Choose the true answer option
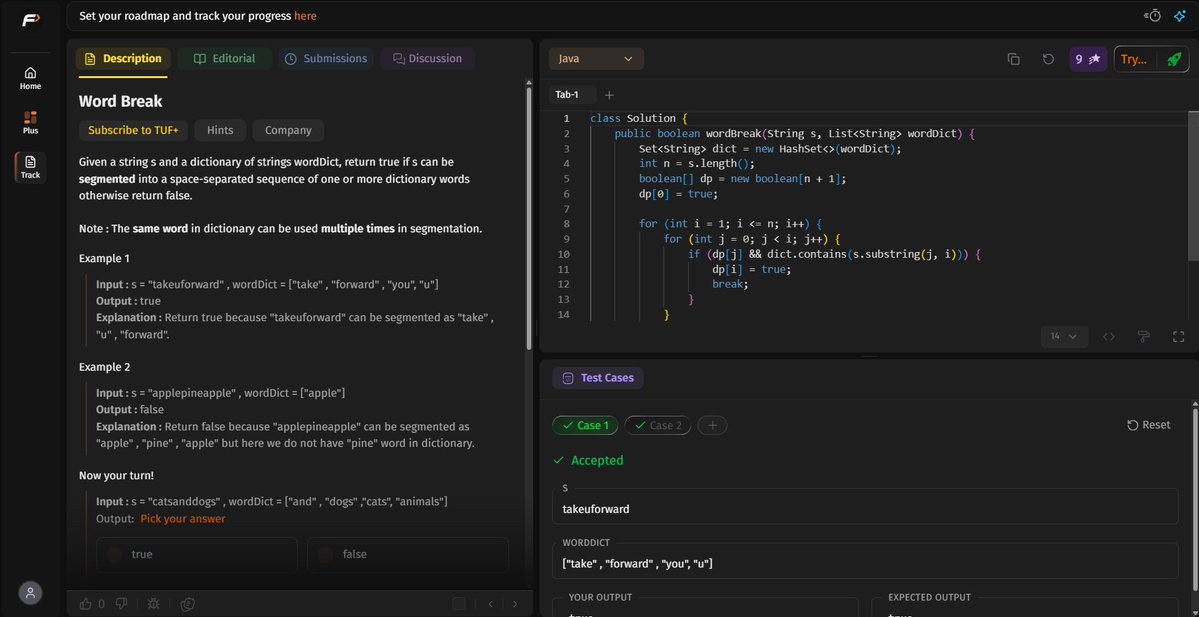 [x=197, y=554]
